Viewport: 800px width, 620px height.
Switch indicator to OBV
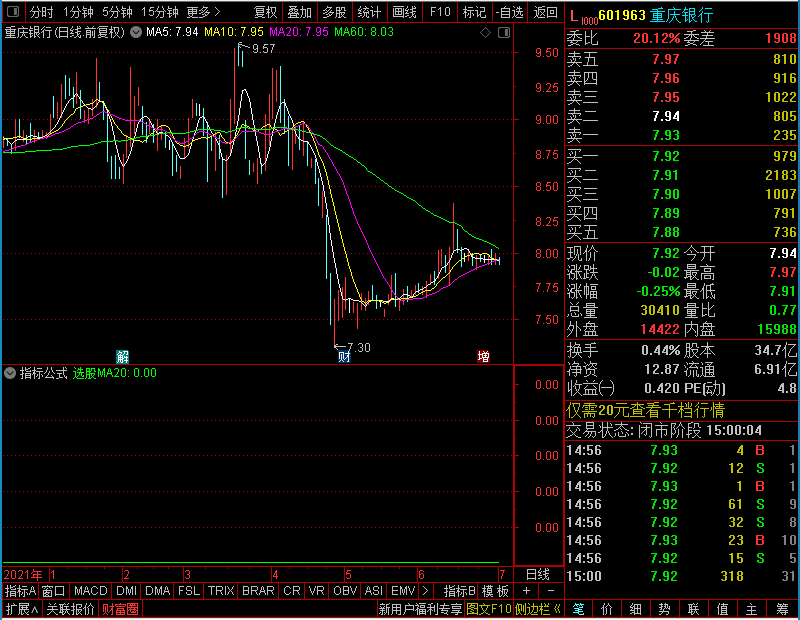[x=345, y=591]
